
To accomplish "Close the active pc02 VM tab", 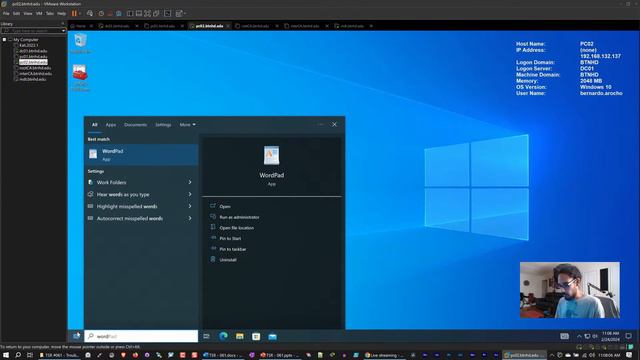I will tap(228, 26).
